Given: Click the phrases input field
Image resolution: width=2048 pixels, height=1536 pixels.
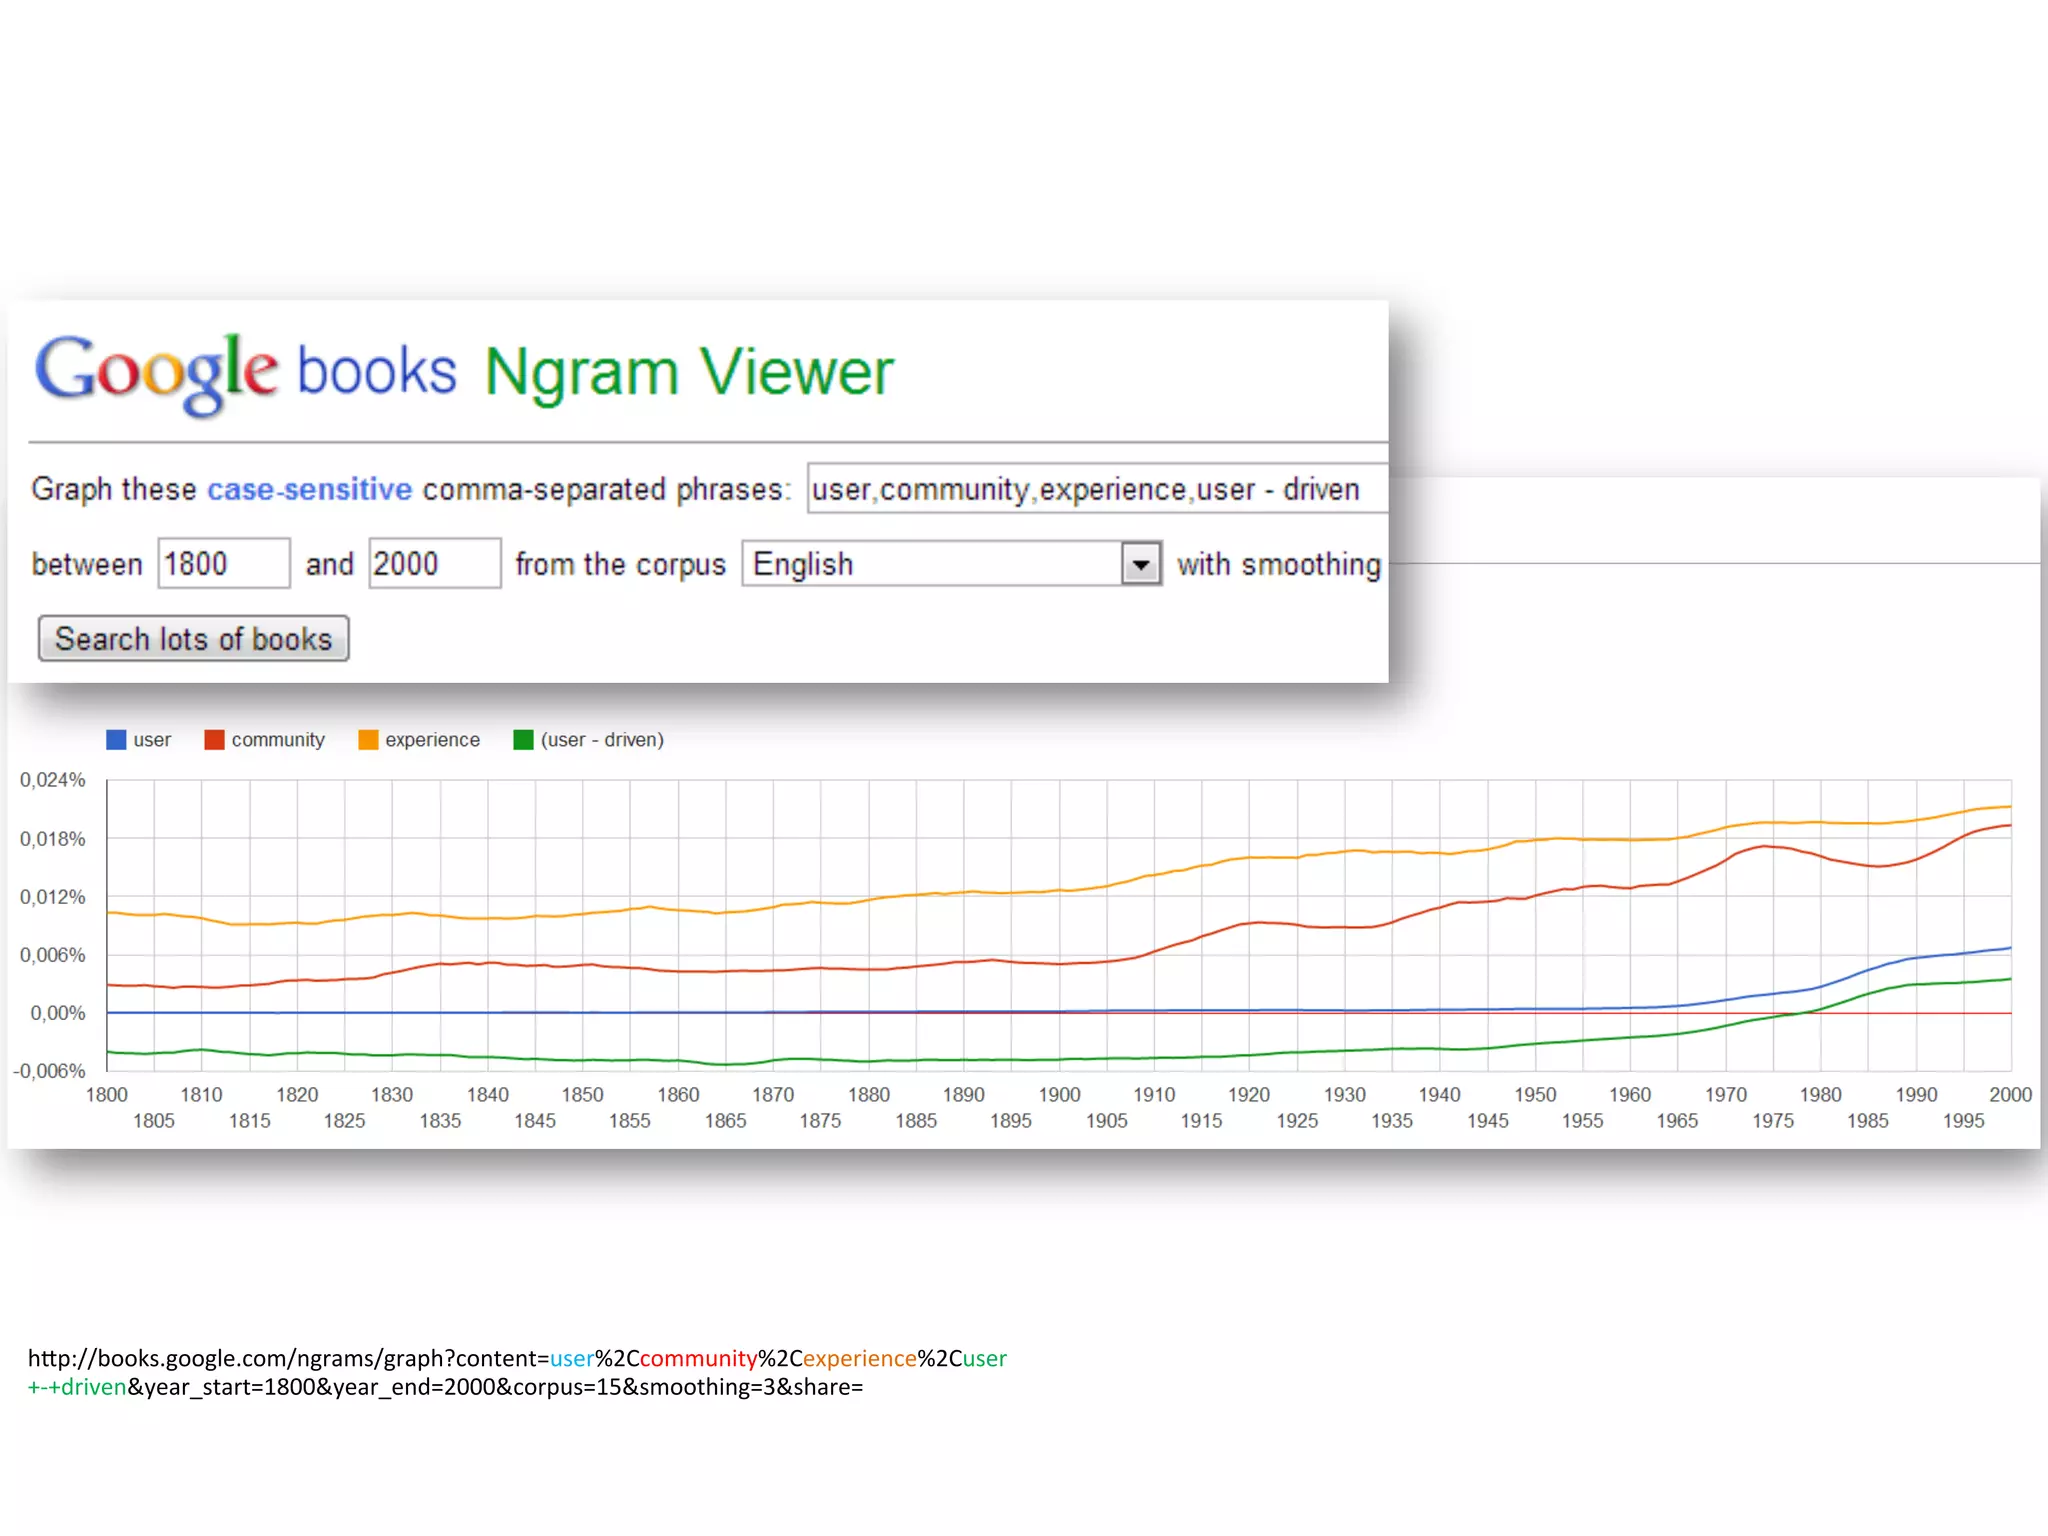Looking at the screenshot, I should click(1097, 489).
